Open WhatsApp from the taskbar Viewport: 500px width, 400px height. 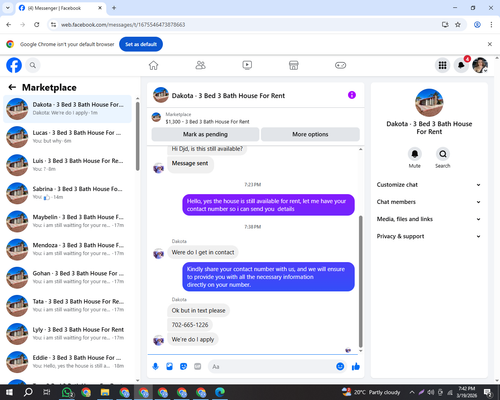67,392
